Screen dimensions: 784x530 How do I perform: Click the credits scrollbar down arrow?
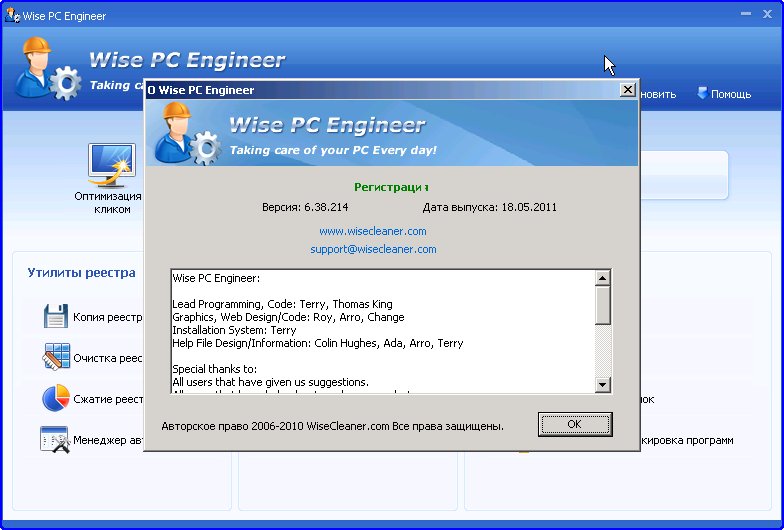click(x=602, y=384)
